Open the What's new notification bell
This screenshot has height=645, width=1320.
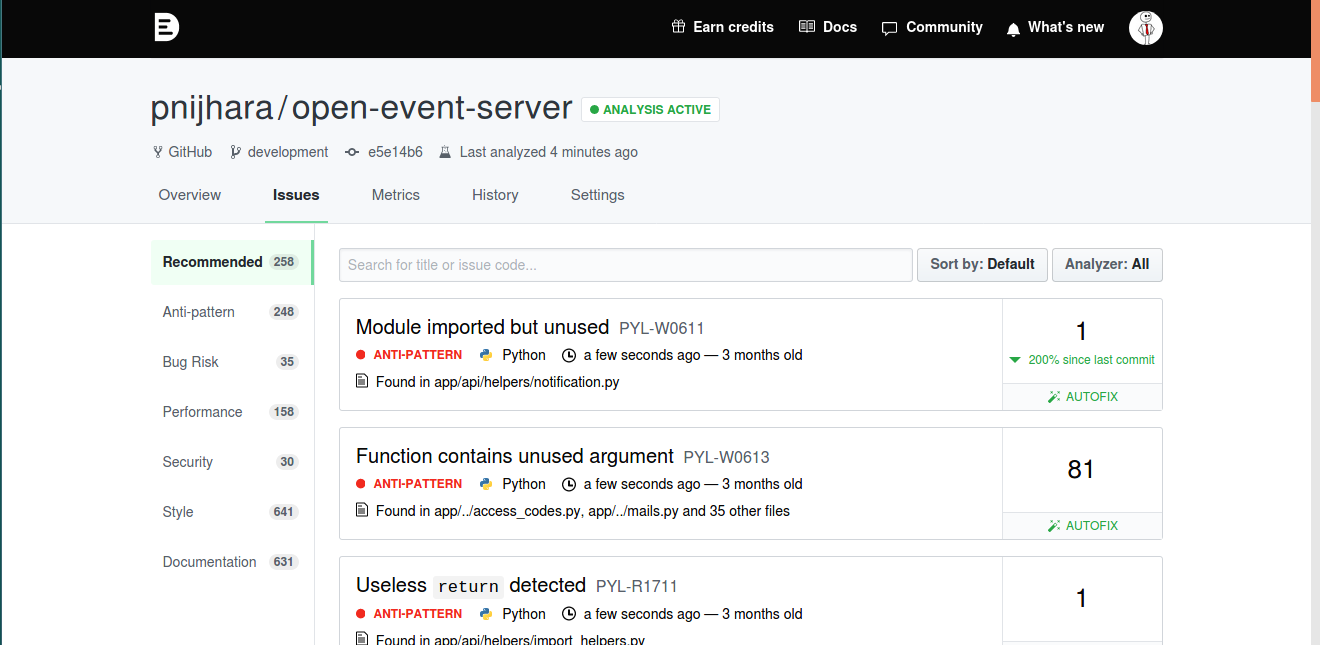point(1013,27)
